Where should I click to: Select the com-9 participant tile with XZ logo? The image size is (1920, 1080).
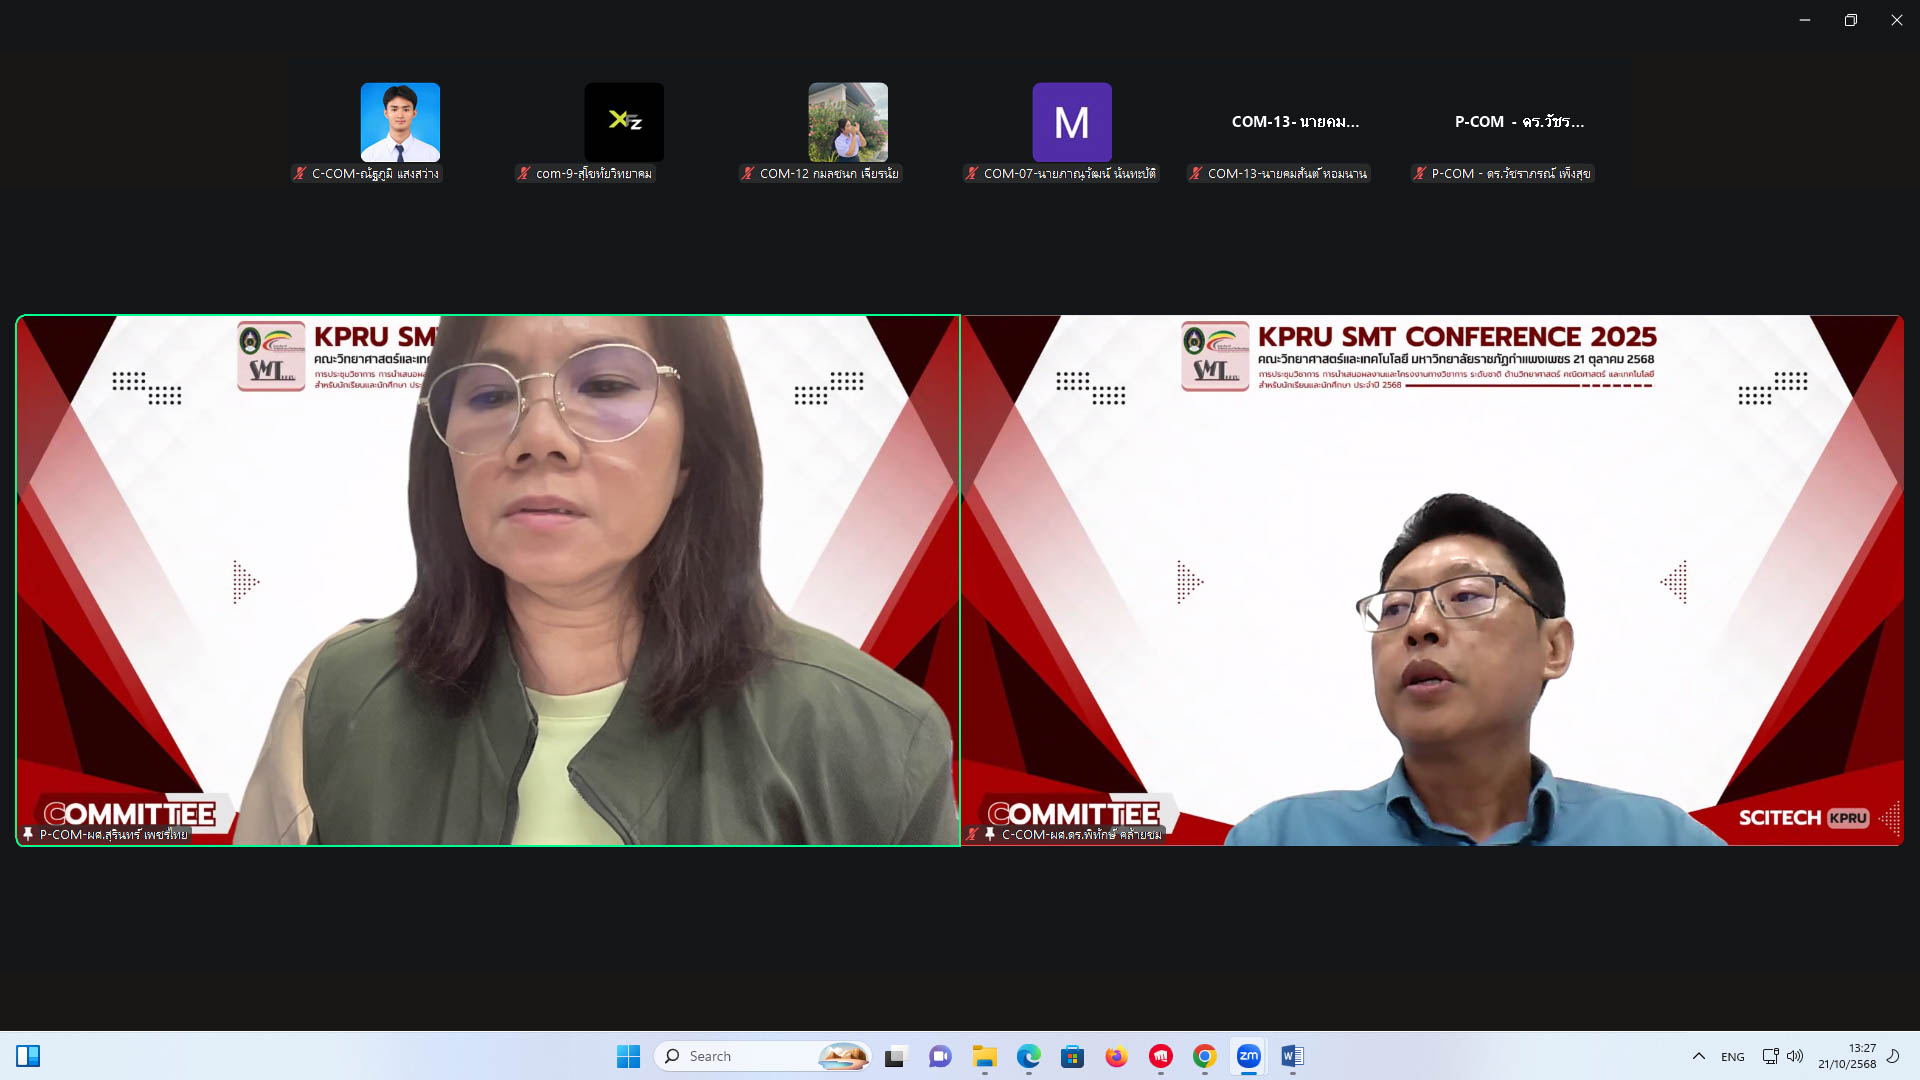click(624, 122)
